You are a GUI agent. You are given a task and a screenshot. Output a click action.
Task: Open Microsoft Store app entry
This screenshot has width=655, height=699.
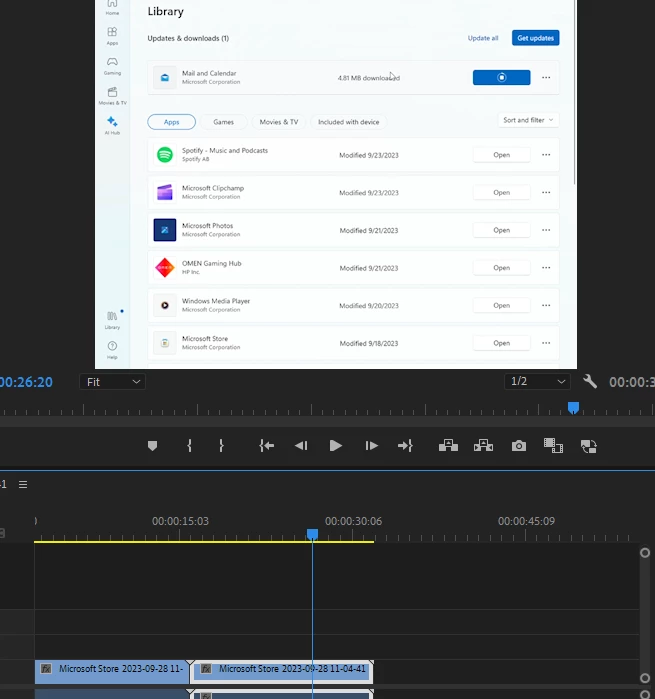coord(502,343)
